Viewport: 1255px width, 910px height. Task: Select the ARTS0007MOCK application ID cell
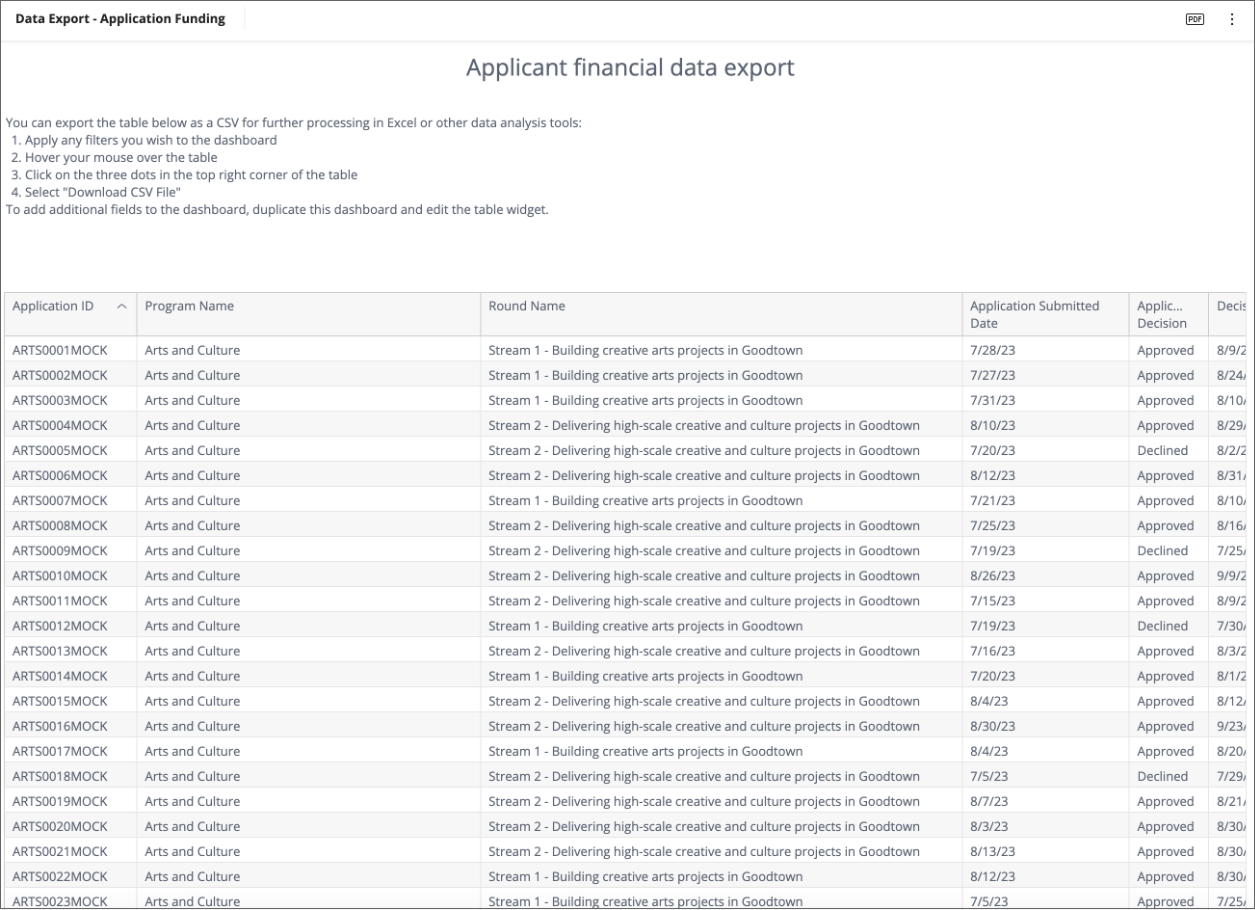70,500
